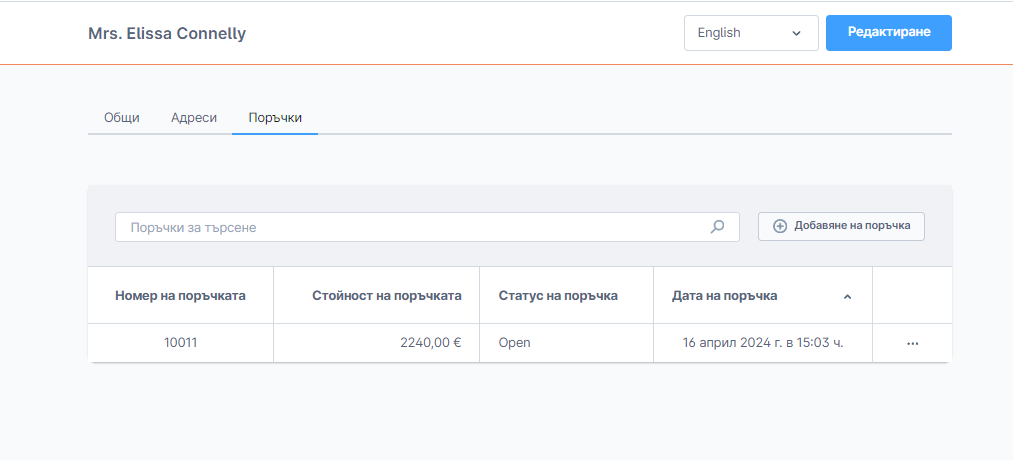1013x460 pixels.
Task: Click the Дата на поръчка header label
Action: point(724,296)
